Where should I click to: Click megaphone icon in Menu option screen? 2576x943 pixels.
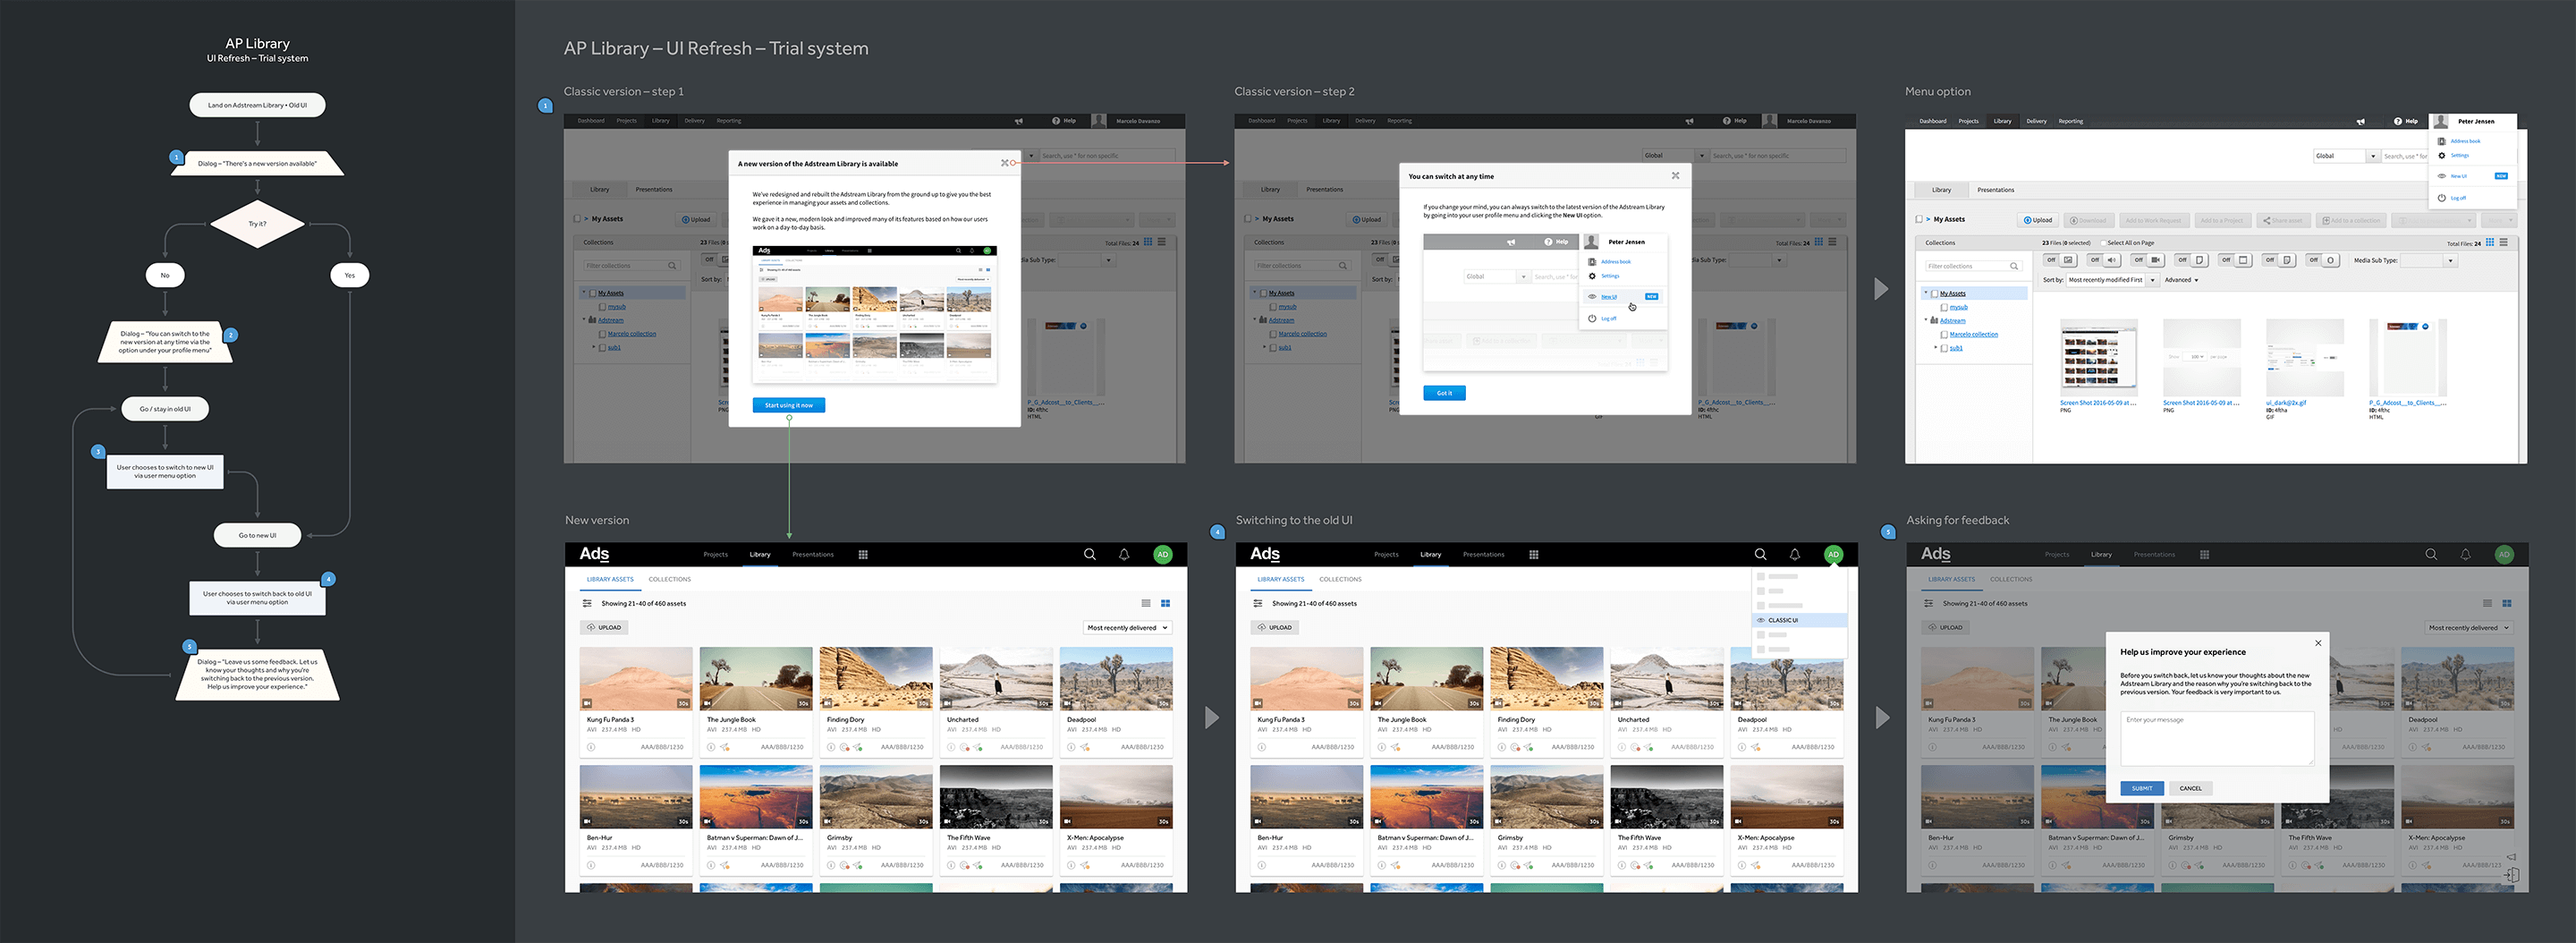click(2361, 122)
